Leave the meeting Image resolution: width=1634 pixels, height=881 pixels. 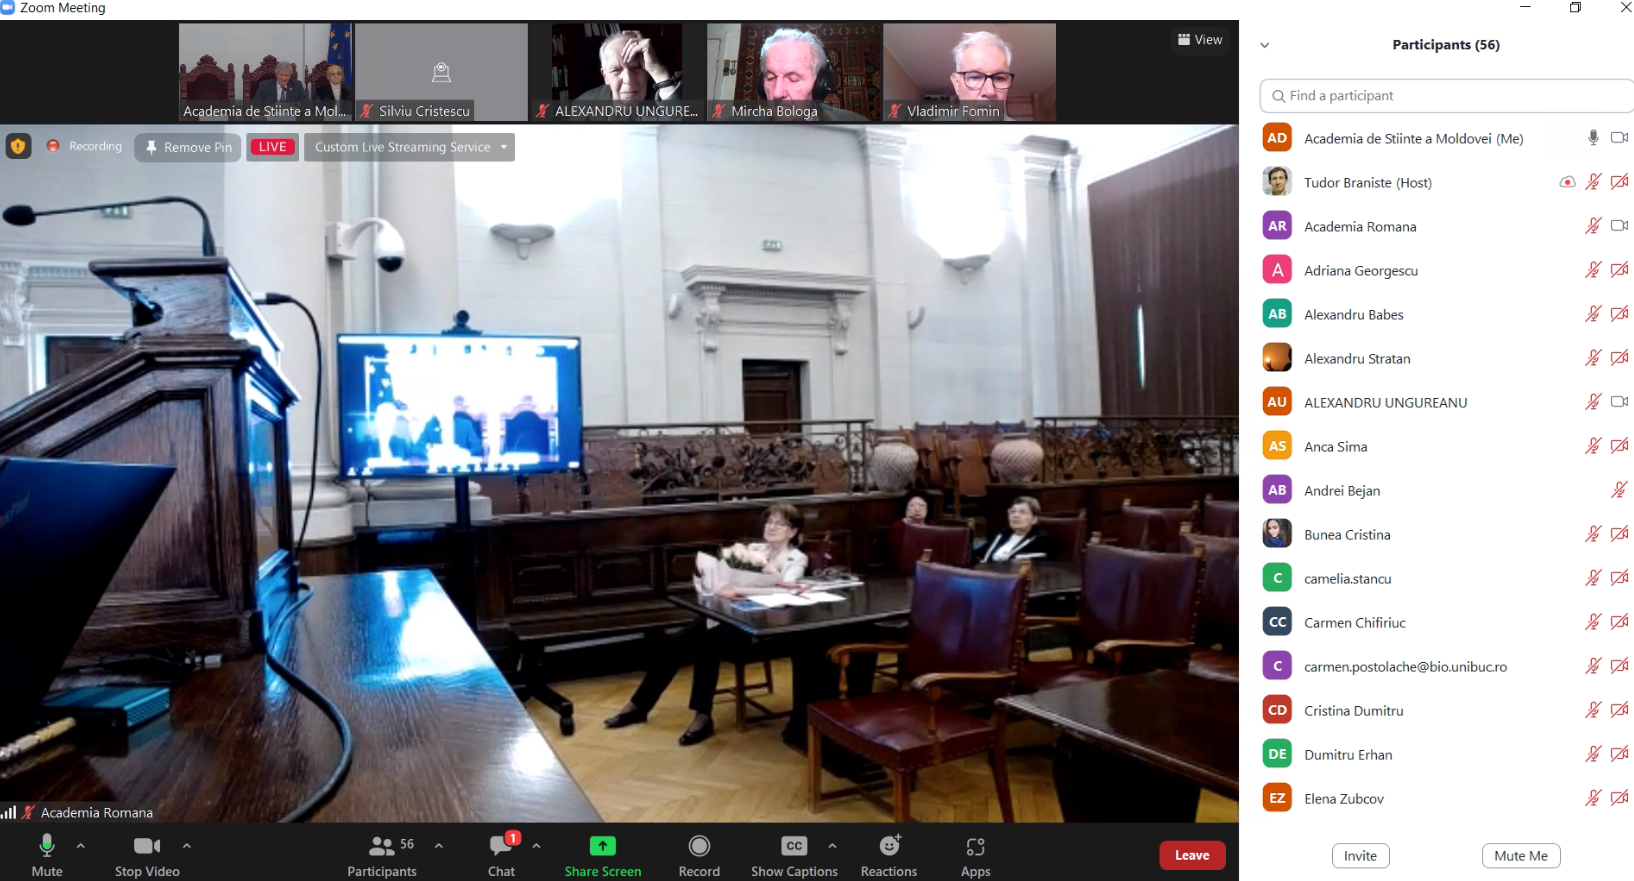click(1192, 855)
